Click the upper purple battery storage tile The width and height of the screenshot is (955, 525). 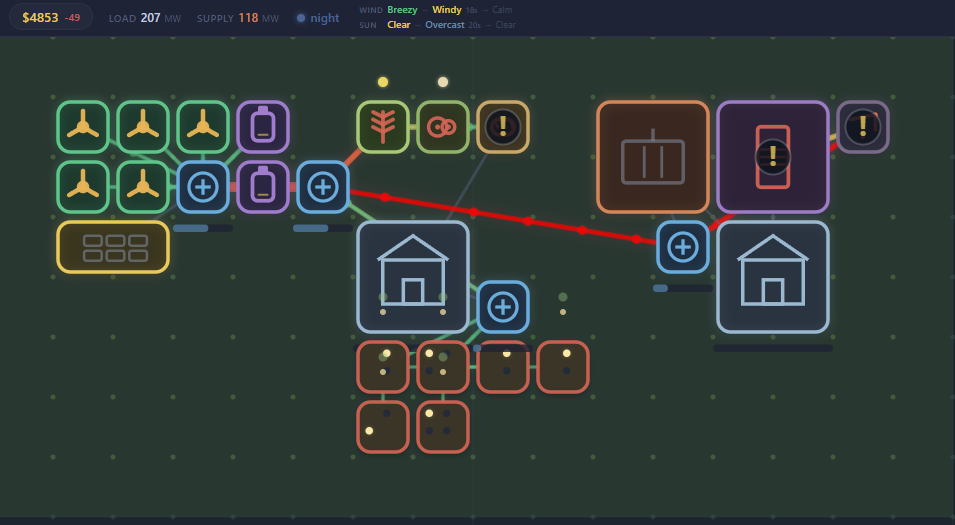tap(263, 127)
